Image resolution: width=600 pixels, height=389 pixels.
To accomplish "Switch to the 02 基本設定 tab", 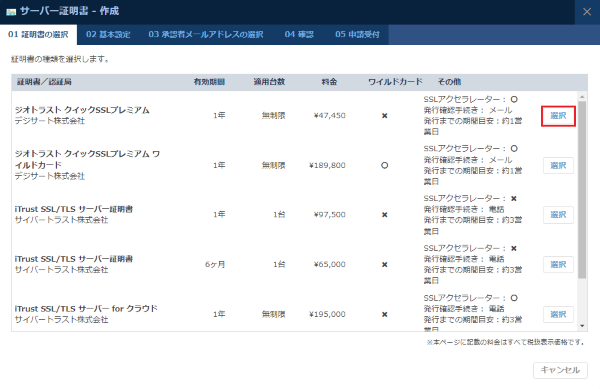I will 108,34.
